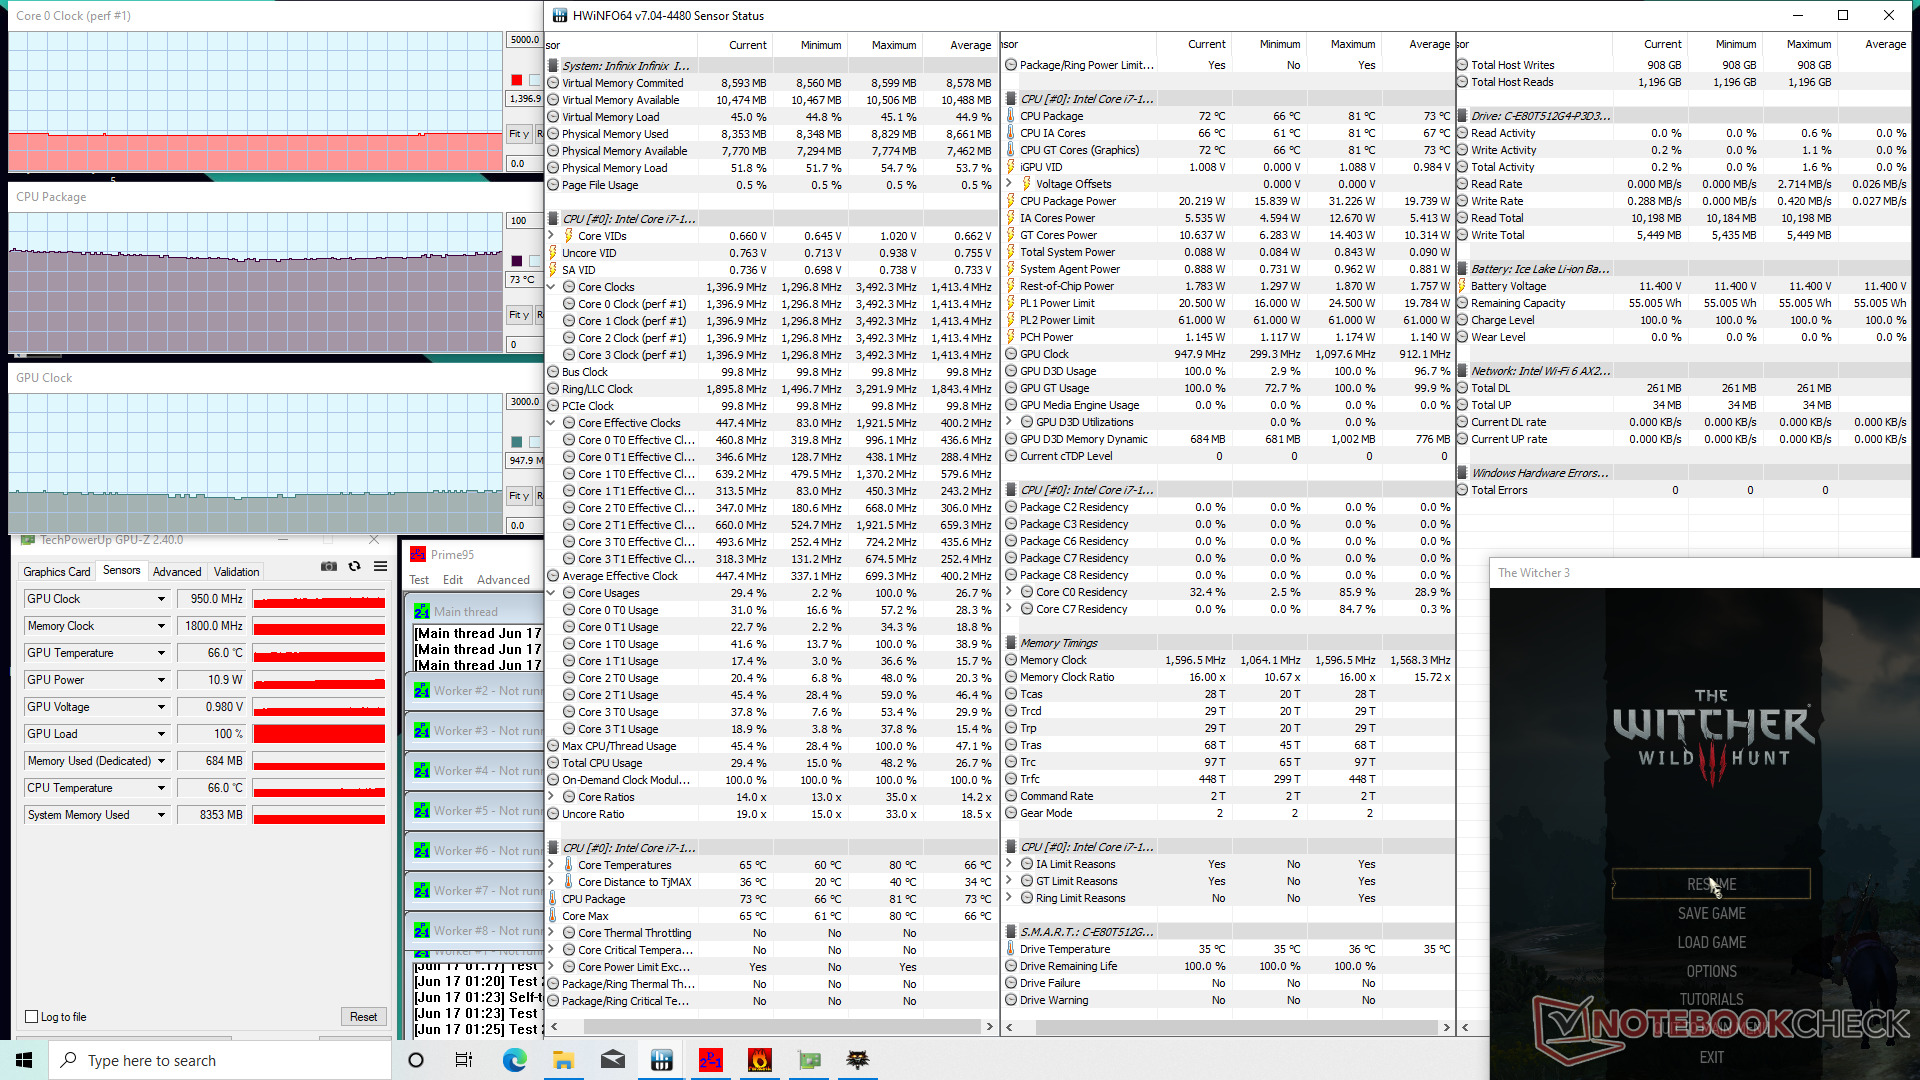The height and width of the screenshot is (1080, 1920).
Task: Click the Prime95 Worker #2 window icon
Action: (422, 691)
